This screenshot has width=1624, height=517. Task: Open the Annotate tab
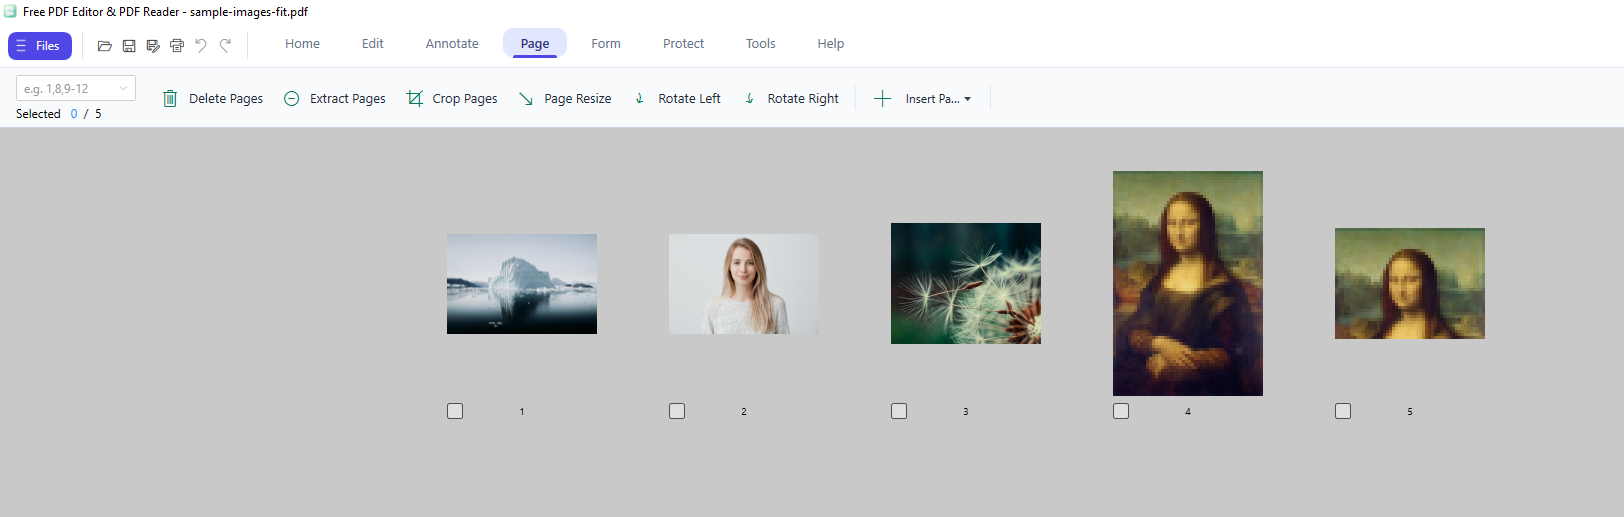[x=452, y=44]
